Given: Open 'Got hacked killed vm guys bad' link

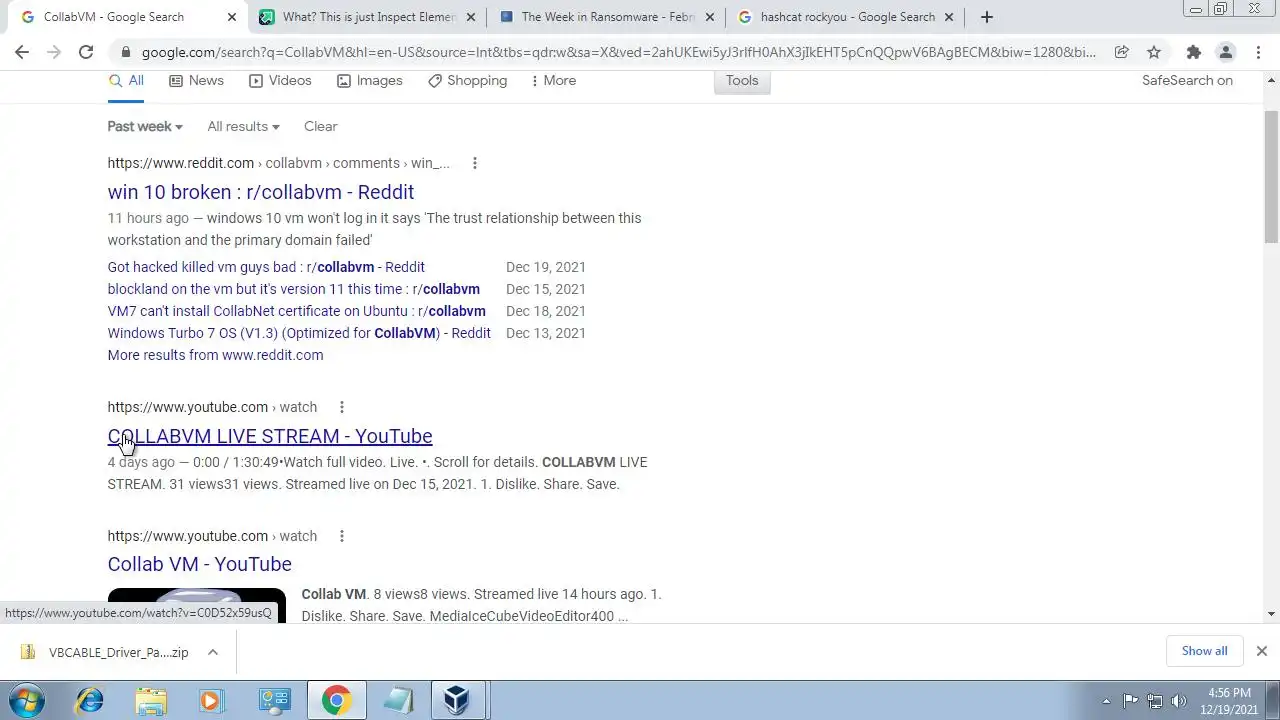Looking at the screenshot, I should point(266,267).
